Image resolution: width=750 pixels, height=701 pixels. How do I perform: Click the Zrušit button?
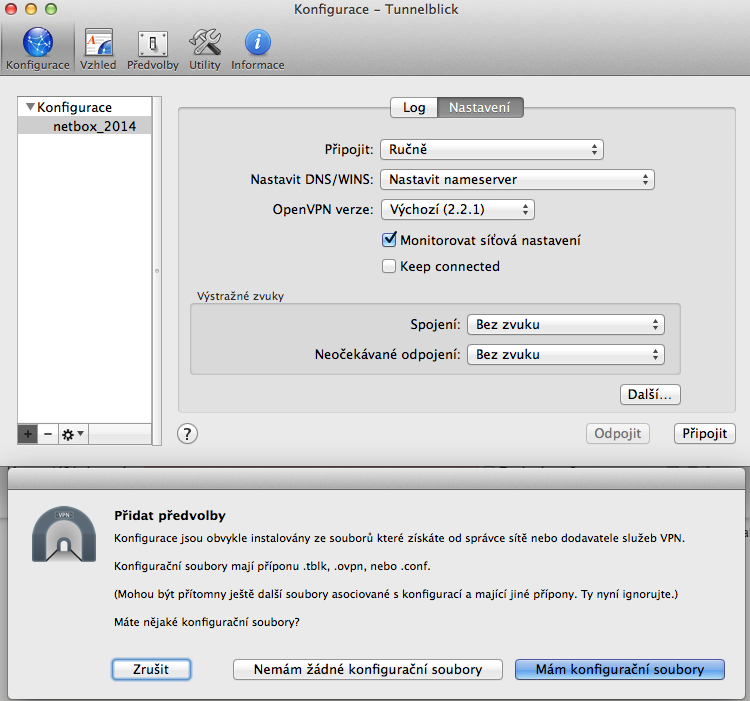pyautogui.click(x=149, y=669)
